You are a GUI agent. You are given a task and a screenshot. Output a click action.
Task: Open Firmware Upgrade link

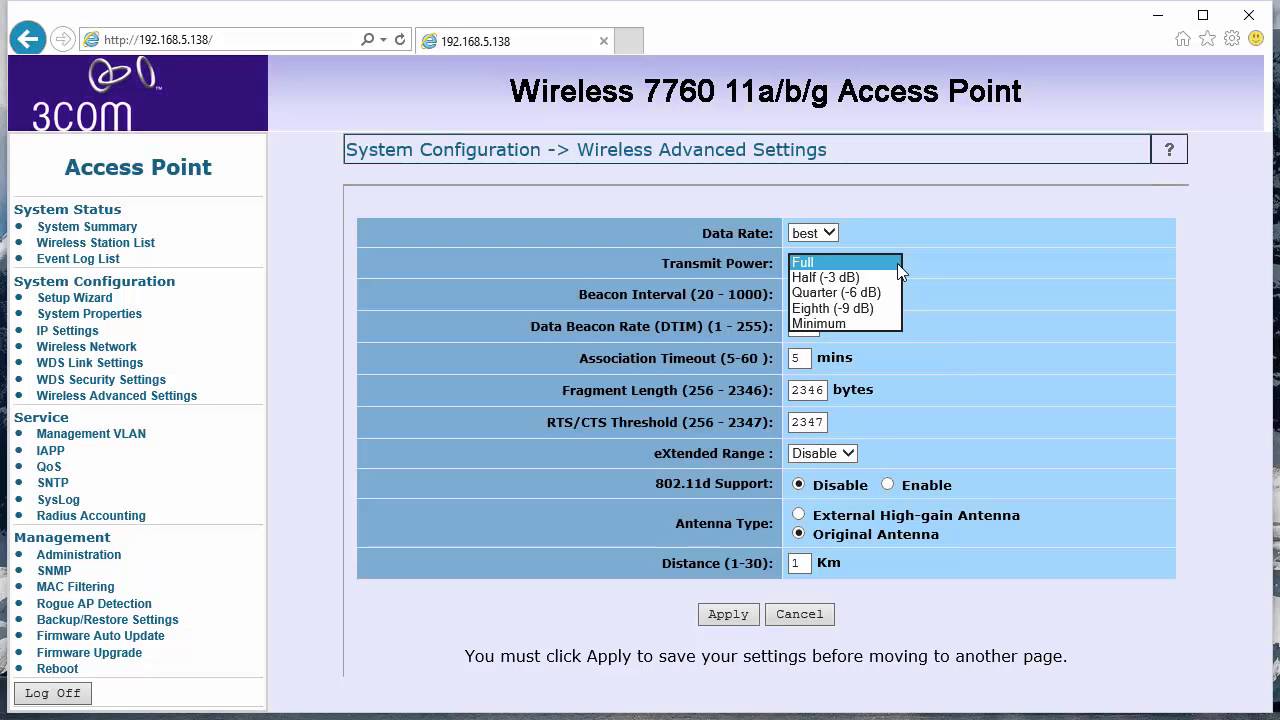[89, 653]
